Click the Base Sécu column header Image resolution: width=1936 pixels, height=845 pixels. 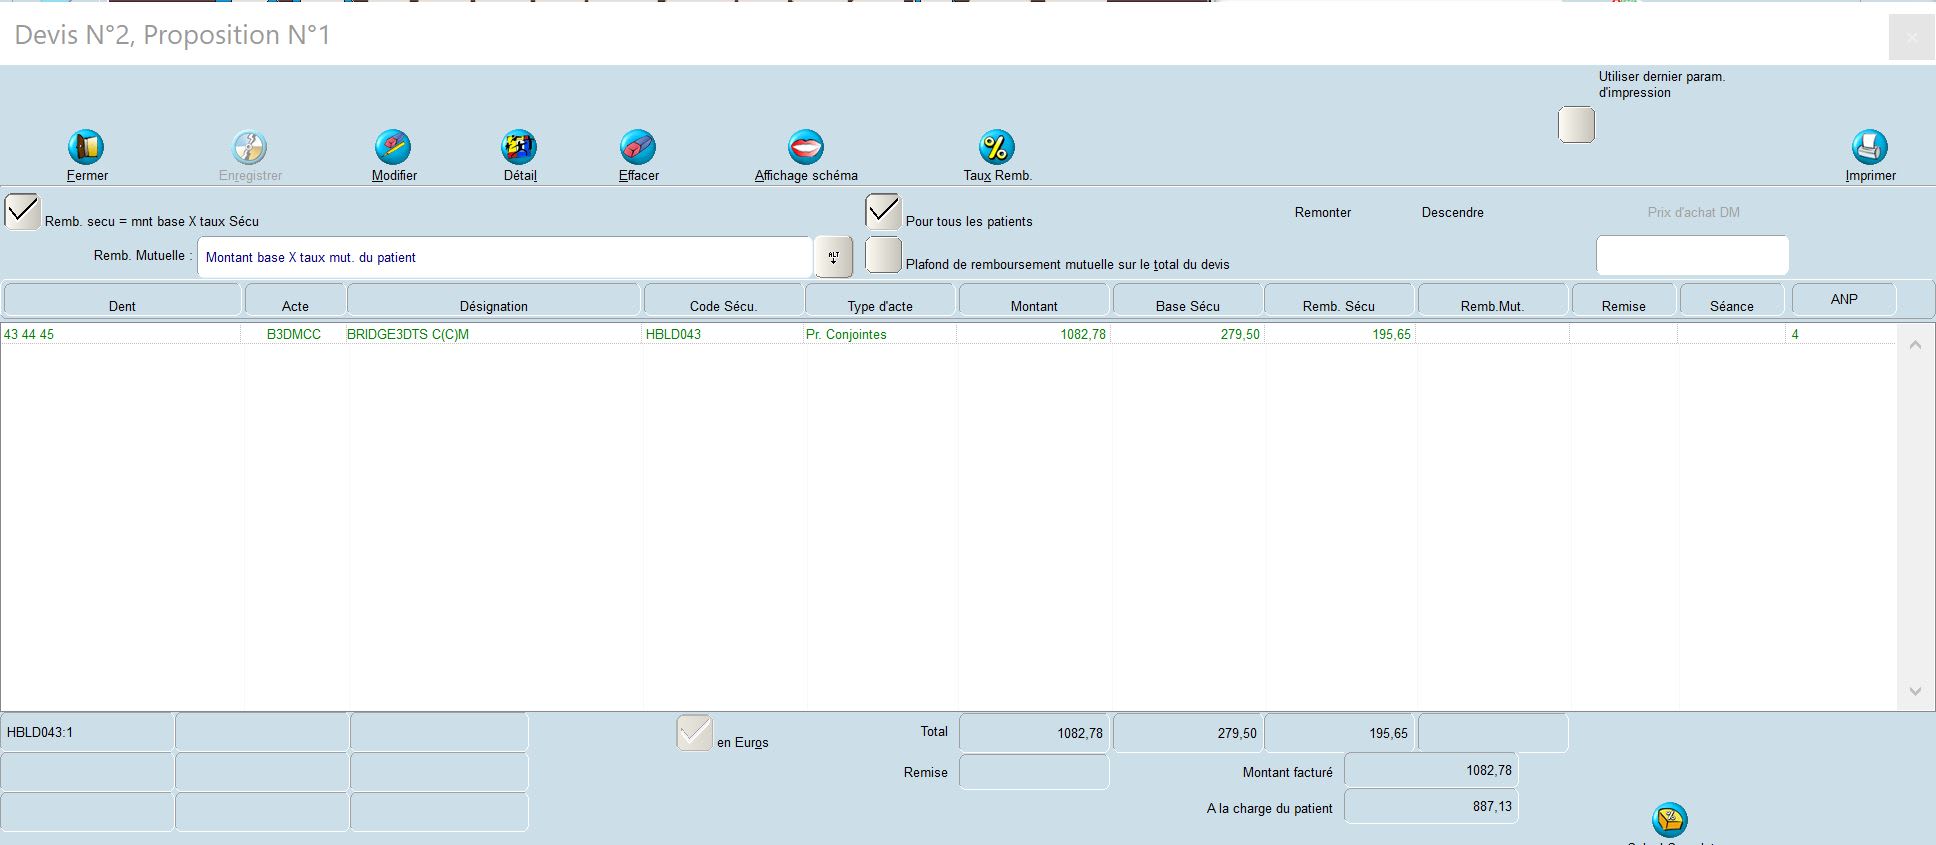coord(1187,300)
